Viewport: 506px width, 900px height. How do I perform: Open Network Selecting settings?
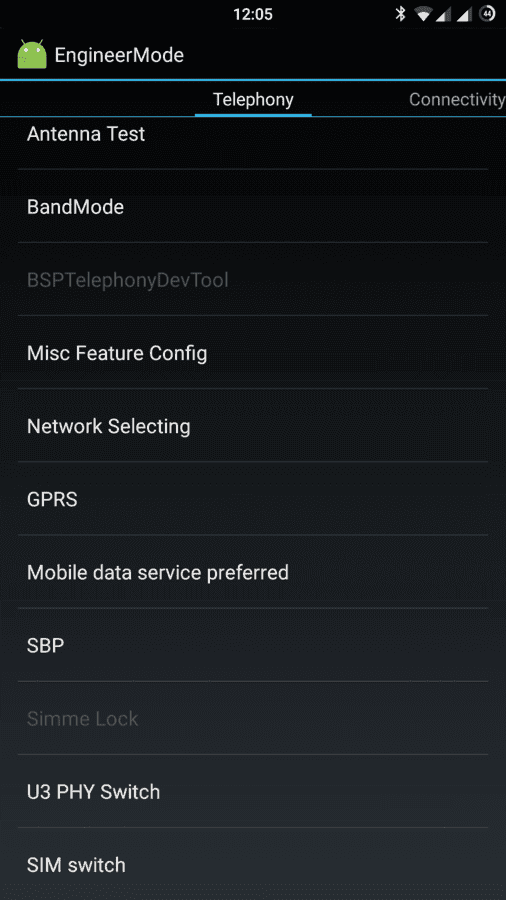[253, 426]
